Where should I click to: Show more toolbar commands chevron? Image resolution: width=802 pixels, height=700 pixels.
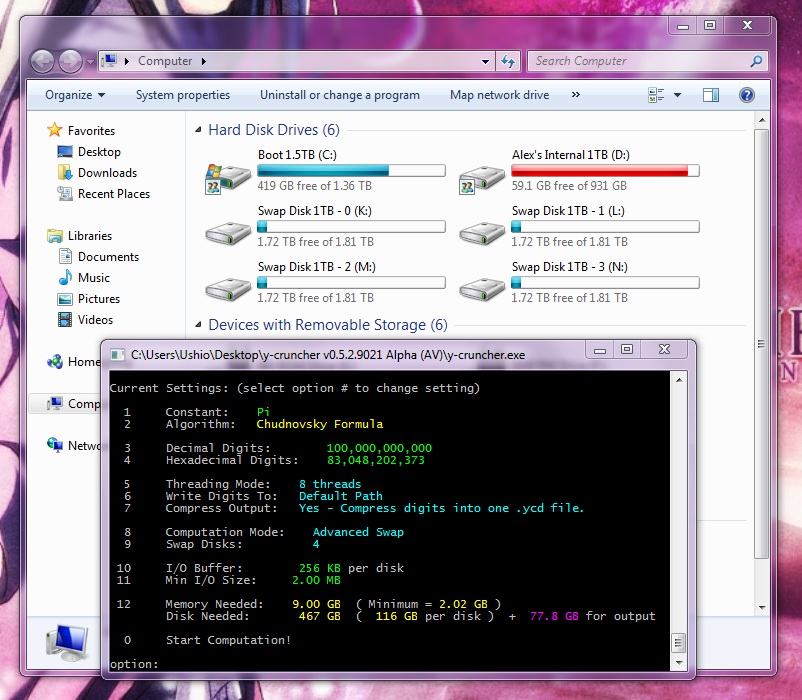pyautogui.click(x=575, y=95)
